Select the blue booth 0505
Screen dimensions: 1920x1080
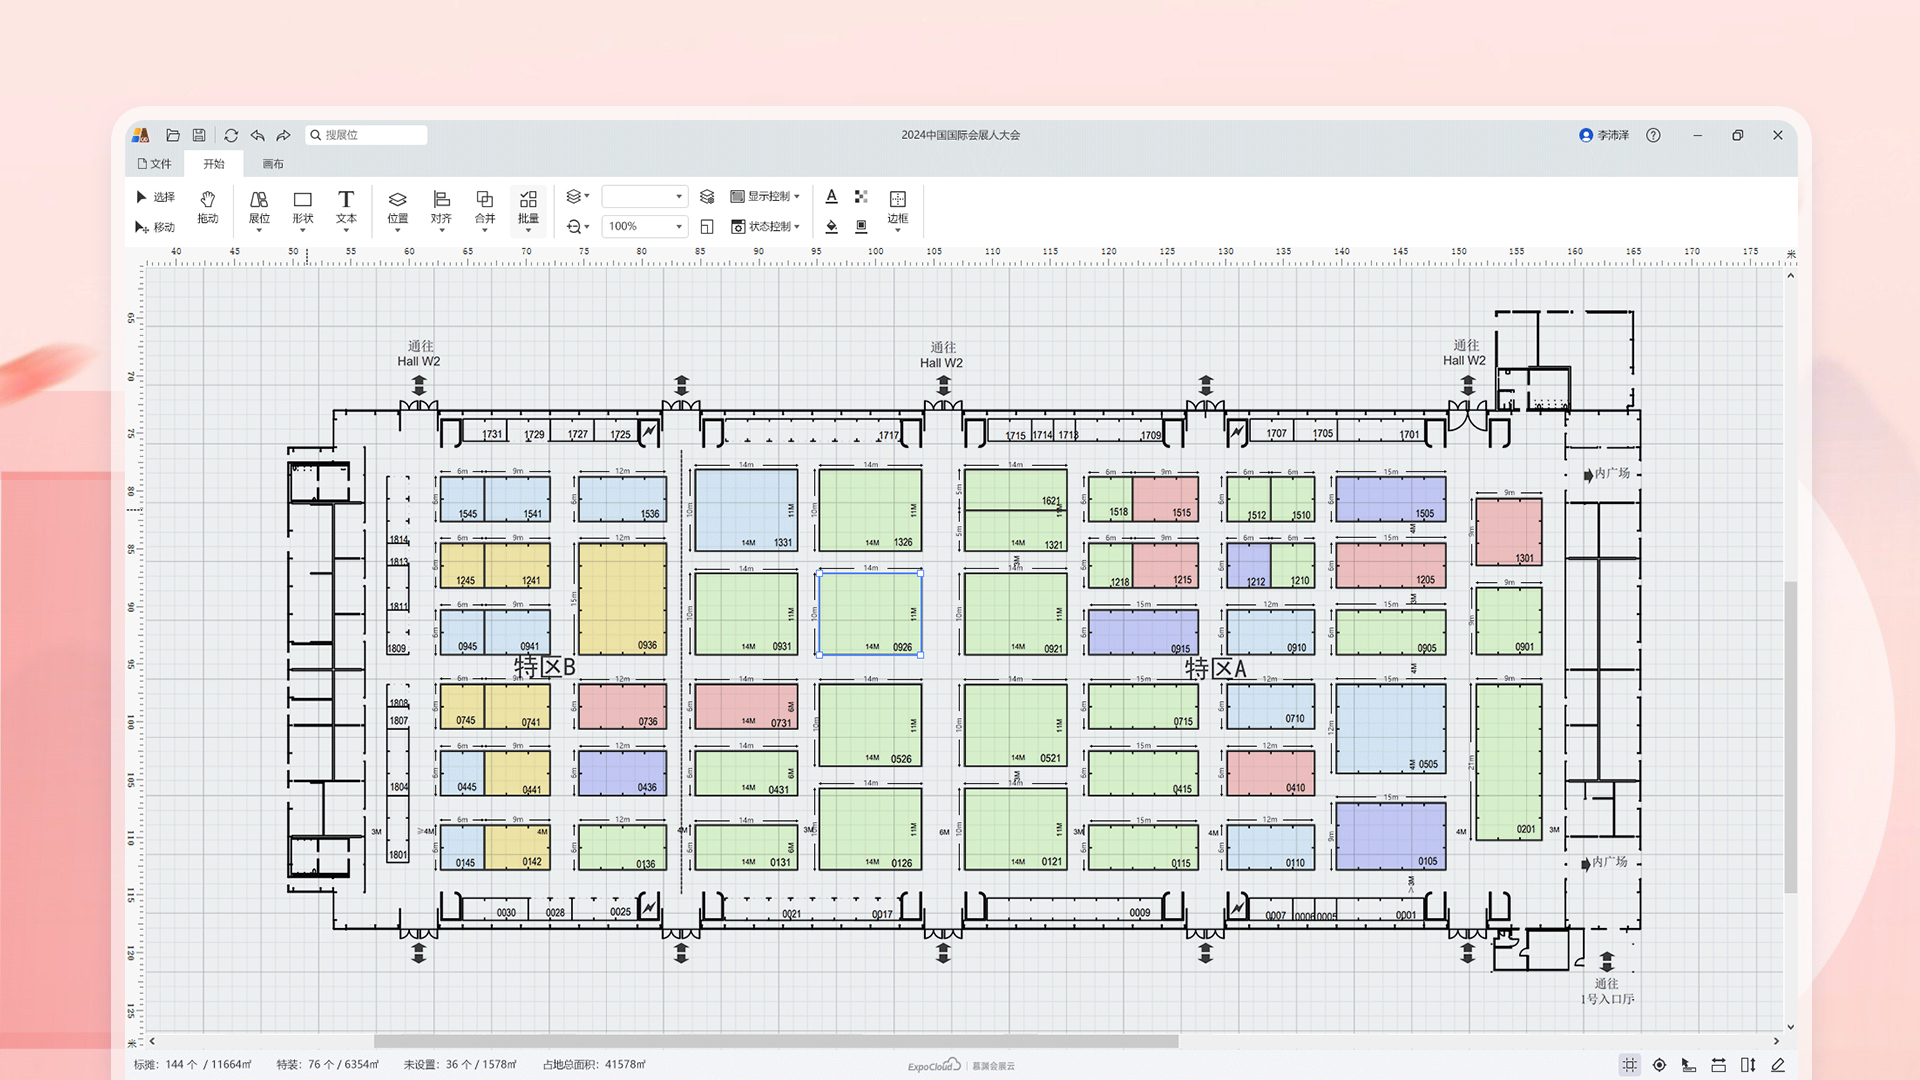pos(1391,728)
